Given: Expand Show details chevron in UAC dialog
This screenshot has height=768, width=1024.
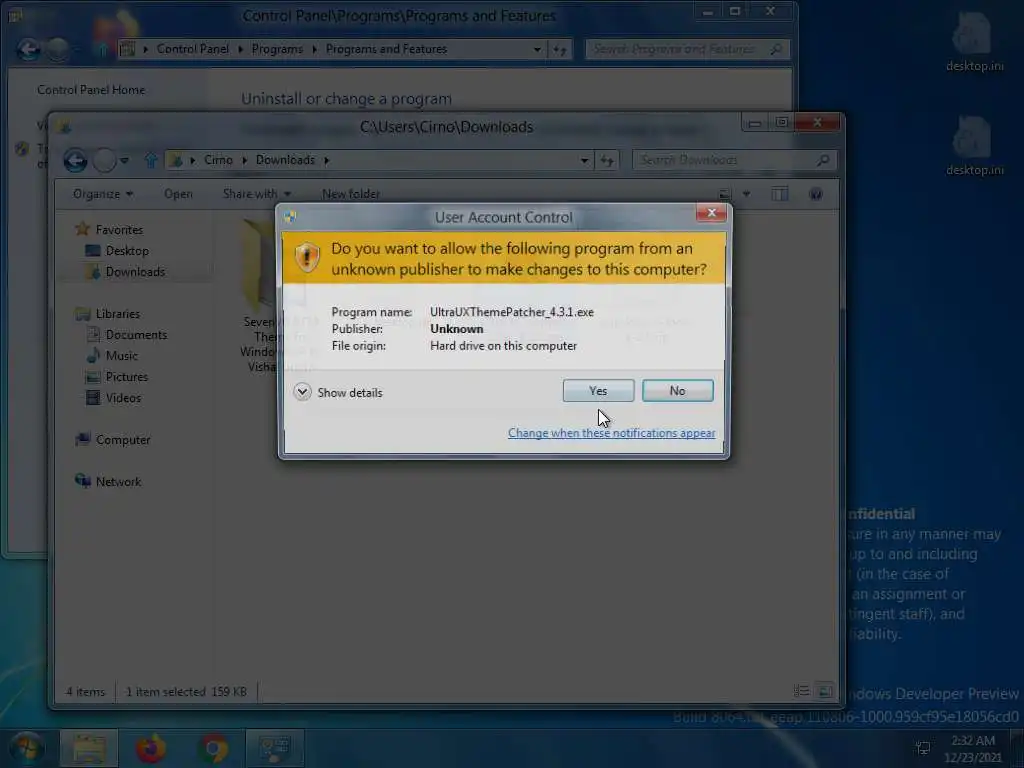Looking at the screenshot, I should click(302, 392).
